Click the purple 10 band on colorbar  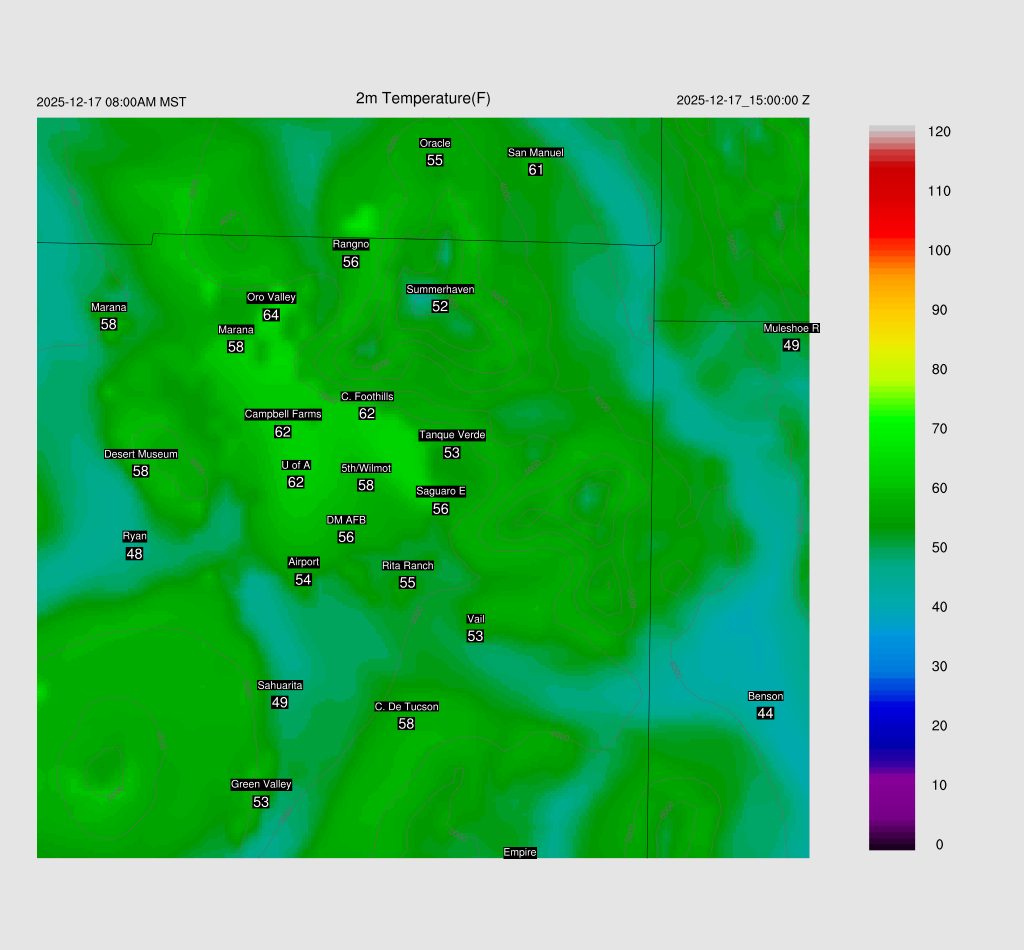892,785
